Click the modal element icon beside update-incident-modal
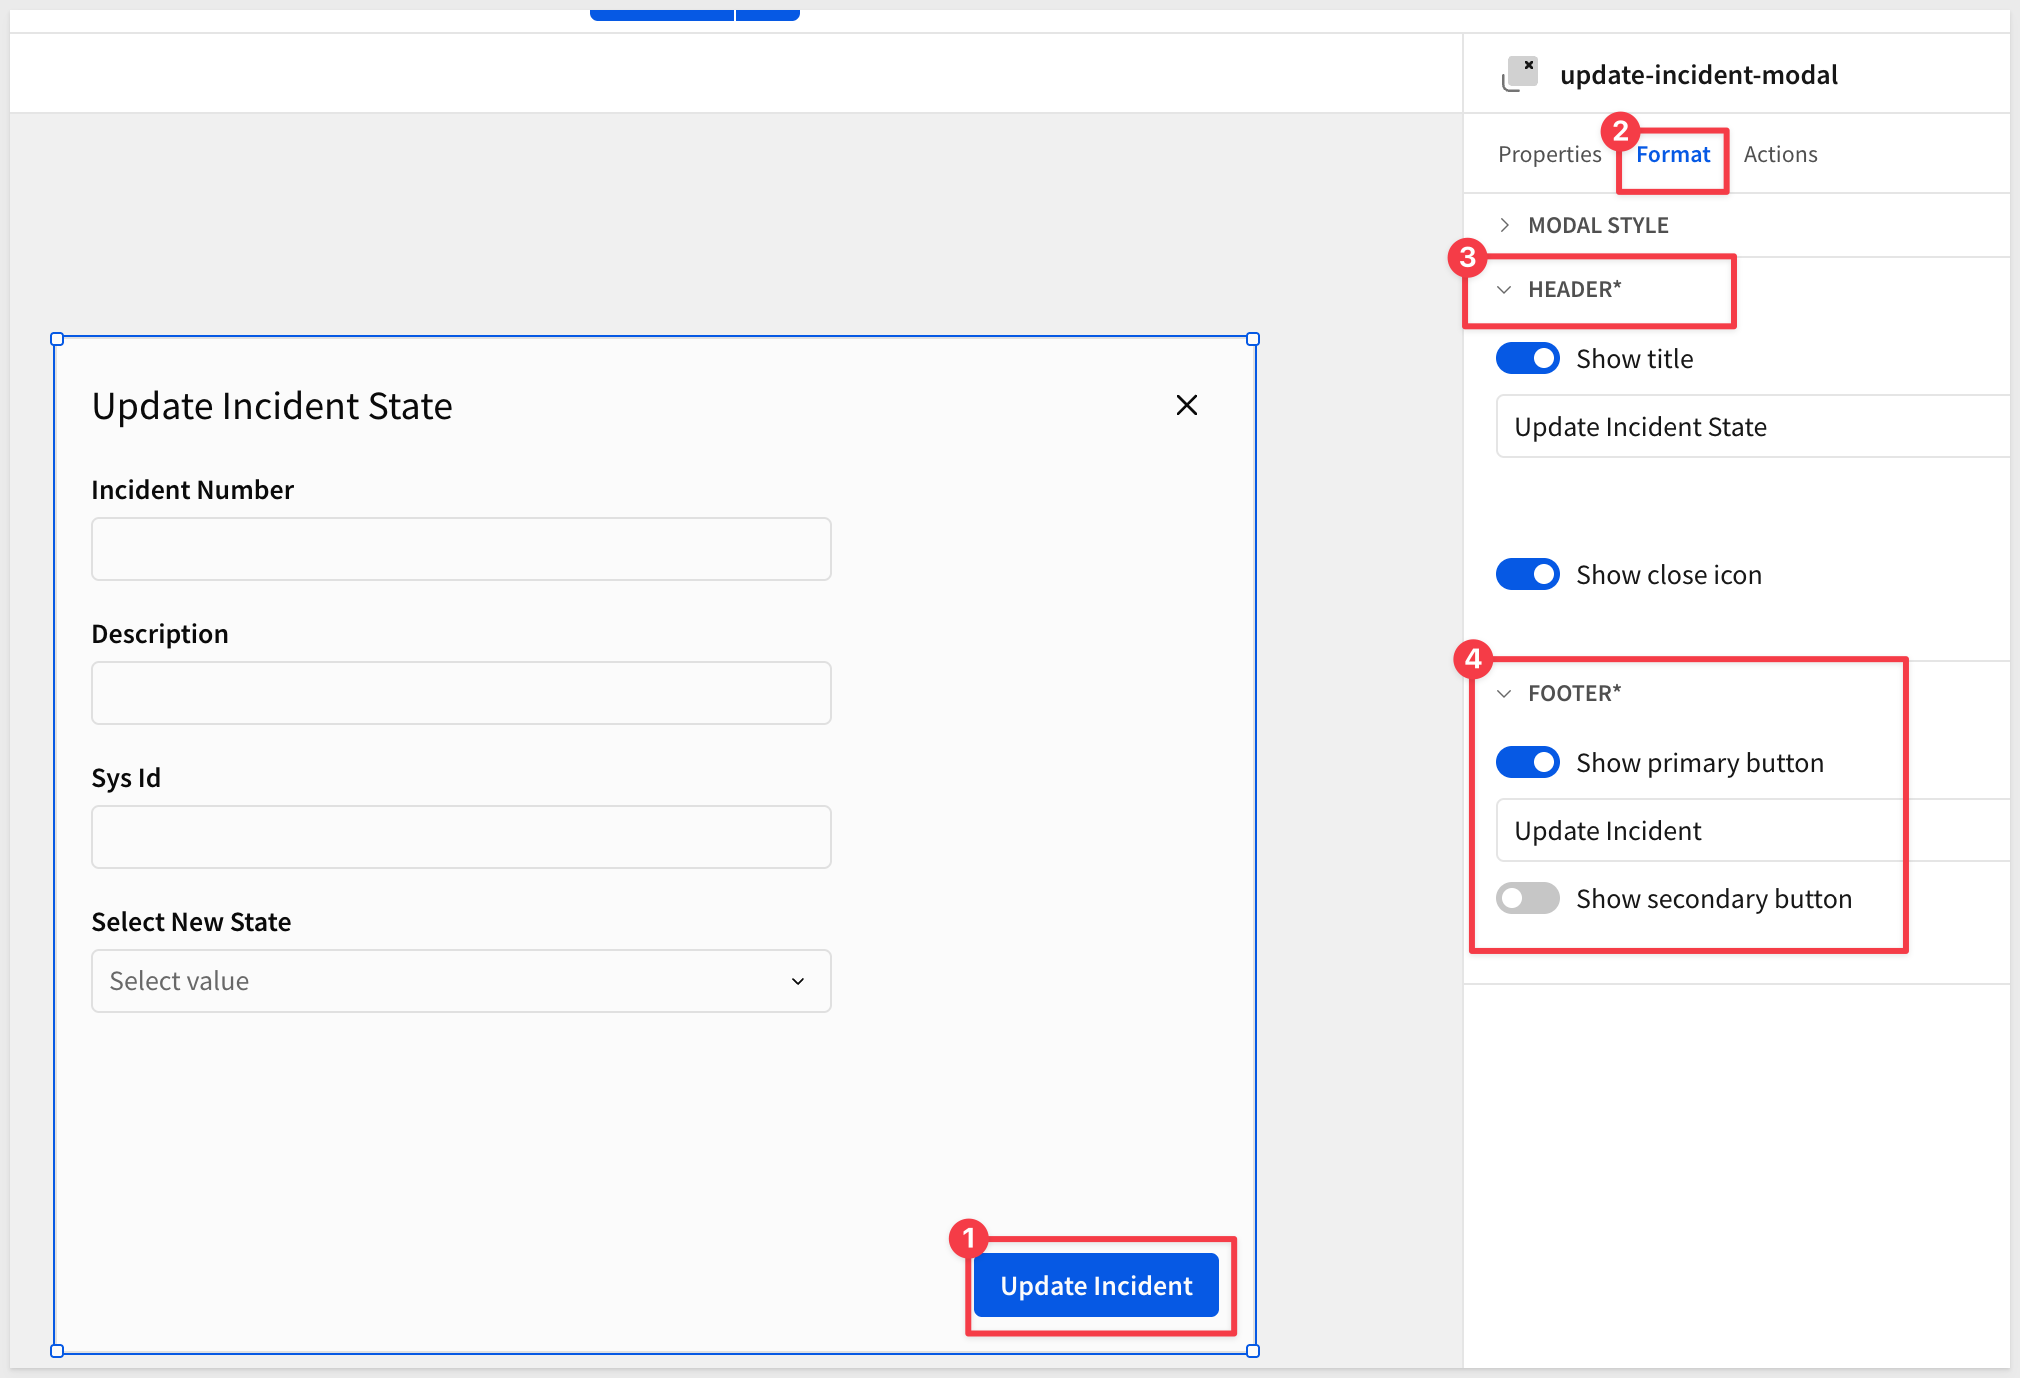 tap(1520, 74)
